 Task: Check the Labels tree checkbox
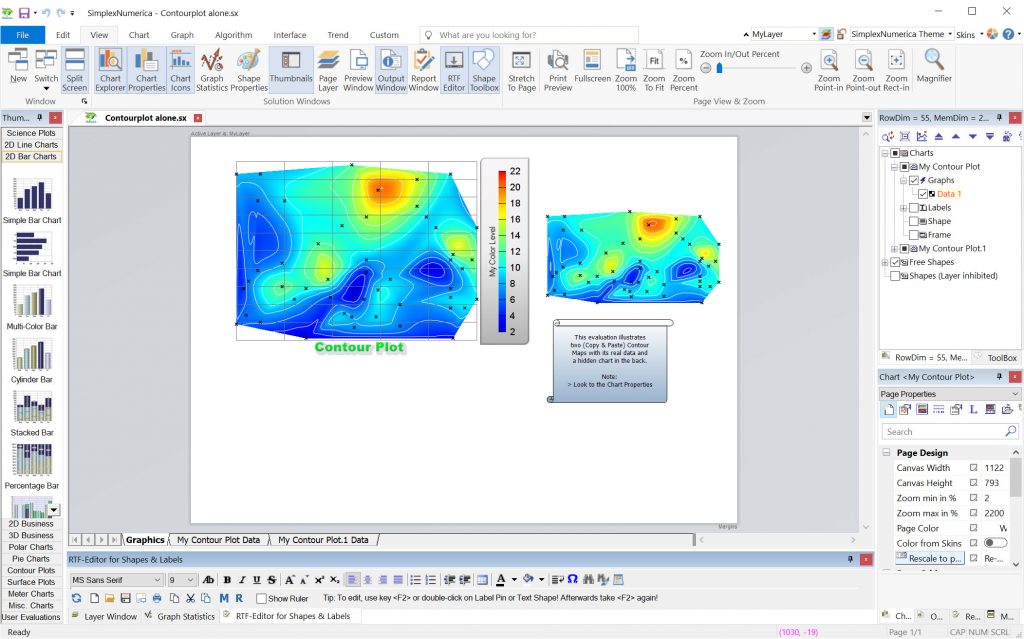pyautogui.click(x=914, y=208)
